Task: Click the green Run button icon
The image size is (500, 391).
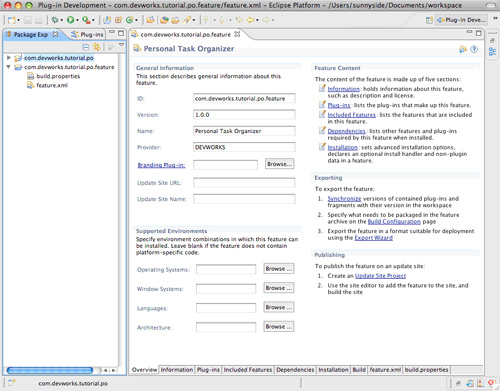Action: [70, 20]
